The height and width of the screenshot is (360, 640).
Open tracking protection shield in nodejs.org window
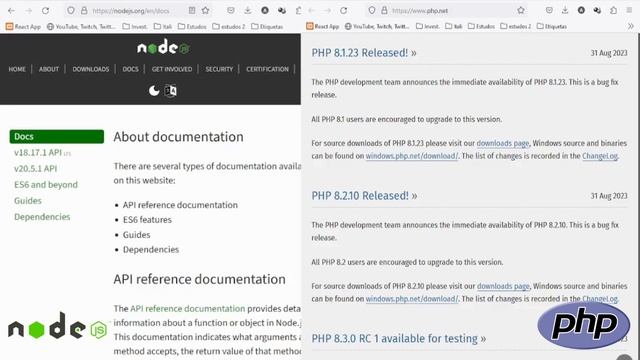[x=71, y=11]
